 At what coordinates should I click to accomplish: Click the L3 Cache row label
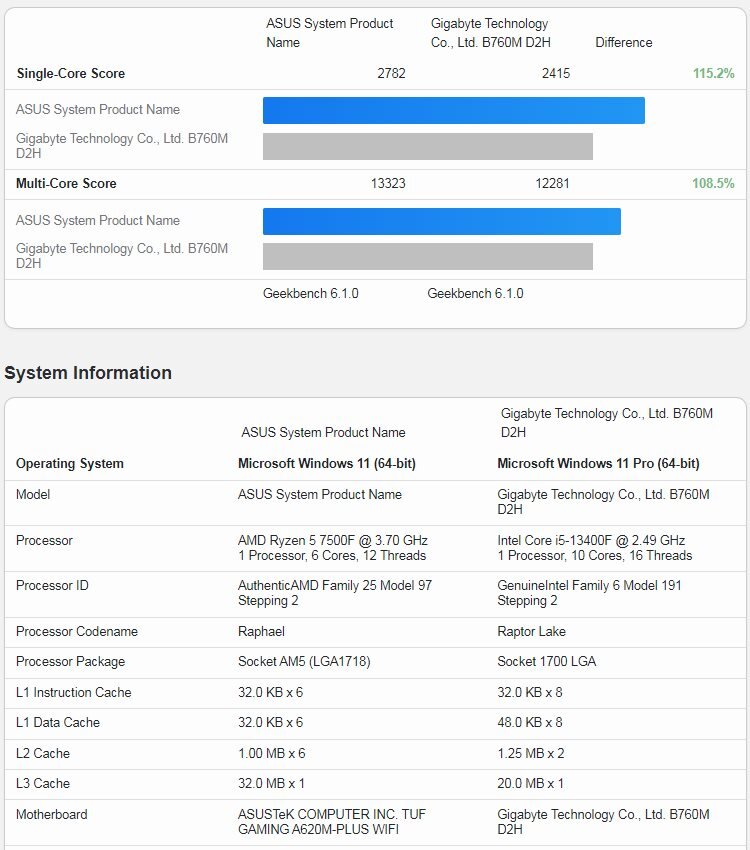[43, 783]
